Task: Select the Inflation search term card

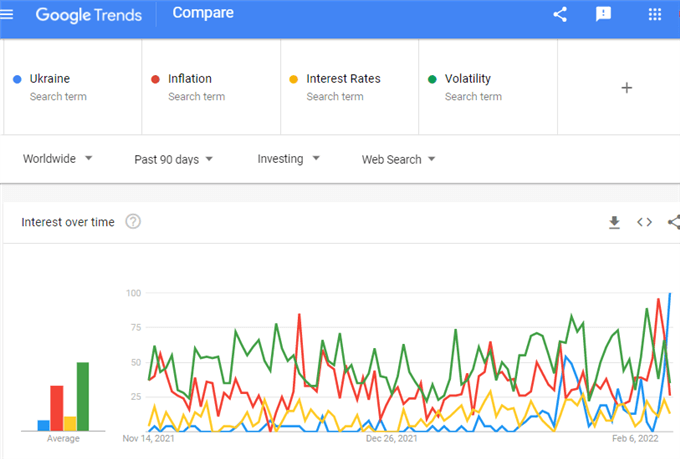Action: (x=211, y=87)
